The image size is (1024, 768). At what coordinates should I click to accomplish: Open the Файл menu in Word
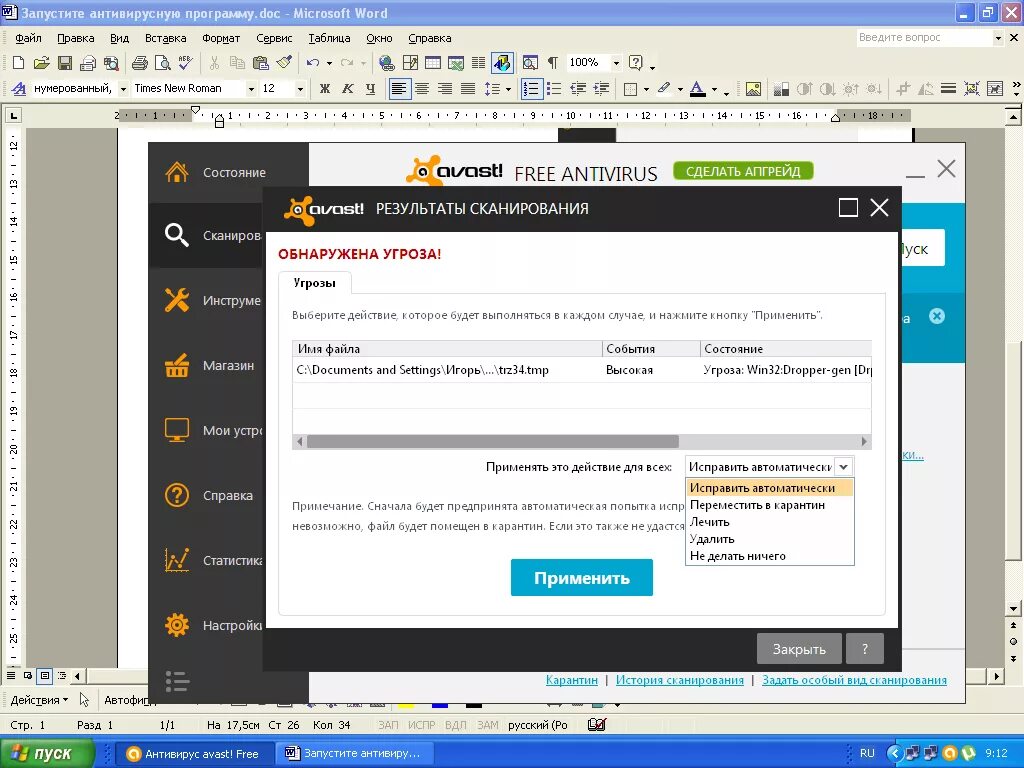click(28, 38)
